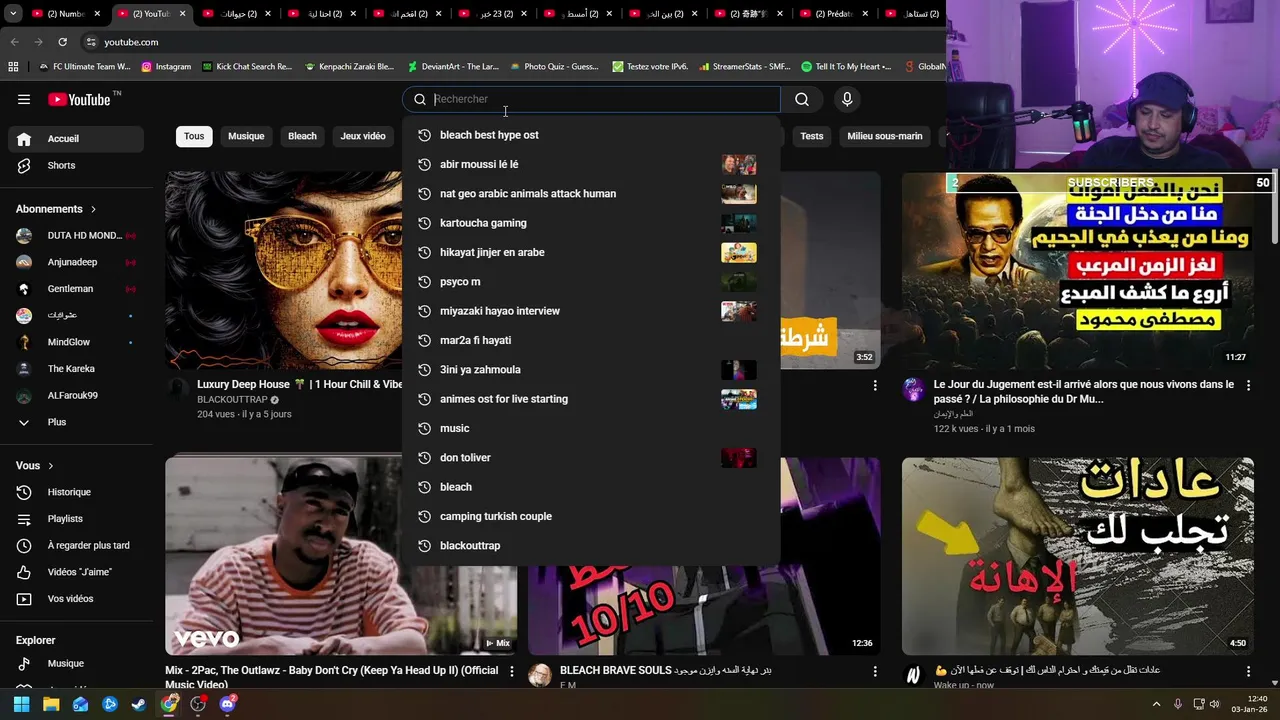Select the Musique filter chip
The image size is (1280, 720).
coord(246,136)
